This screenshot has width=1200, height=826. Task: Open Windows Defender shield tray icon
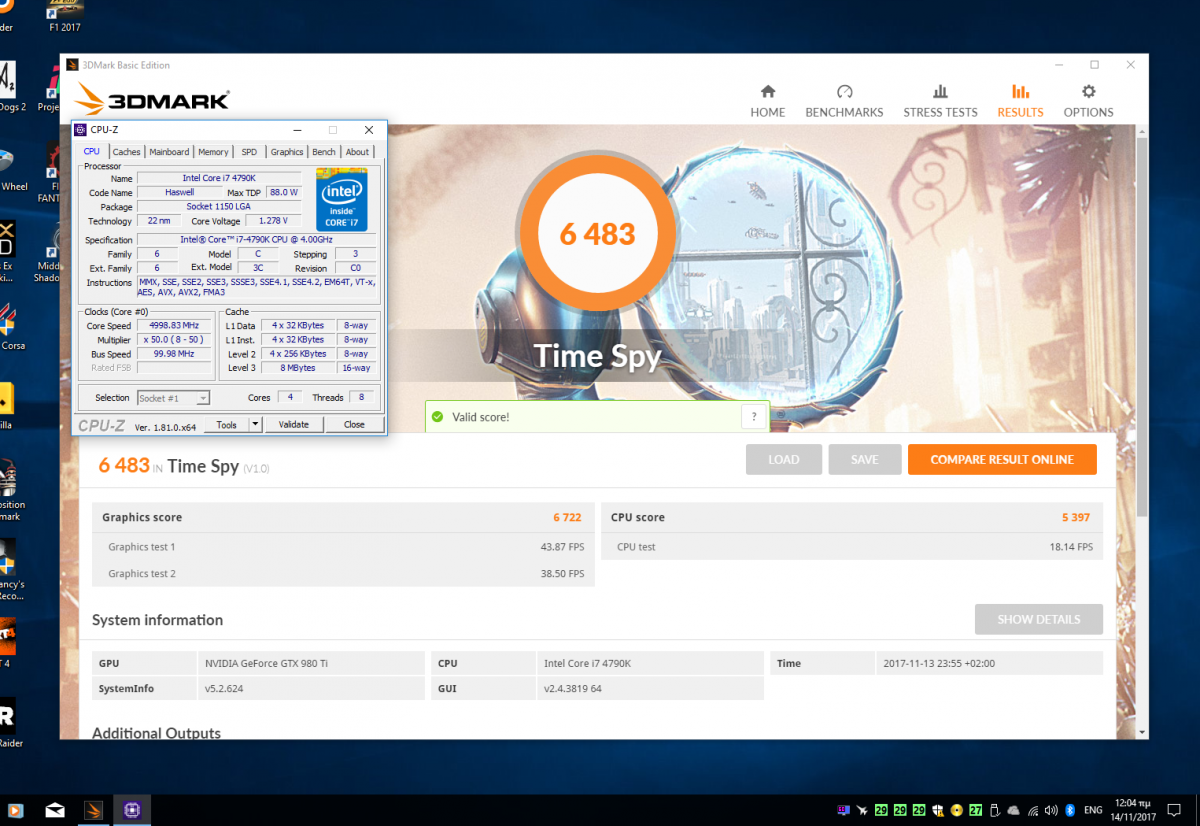click(x=939, y=810)
